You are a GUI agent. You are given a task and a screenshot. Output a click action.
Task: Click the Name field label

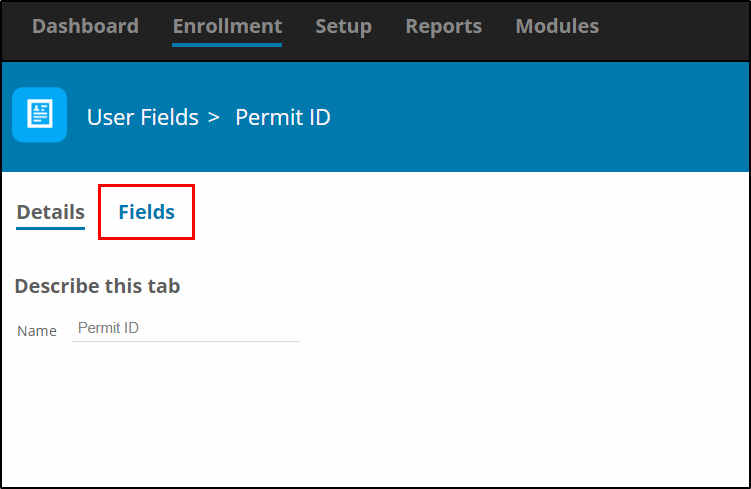pos(37,331)
